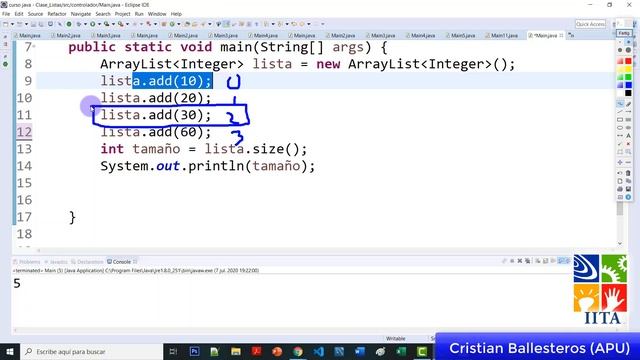640x360 pixels.
Task: Pick the yellow color swatch in the annotation palette
Action: 629,69
